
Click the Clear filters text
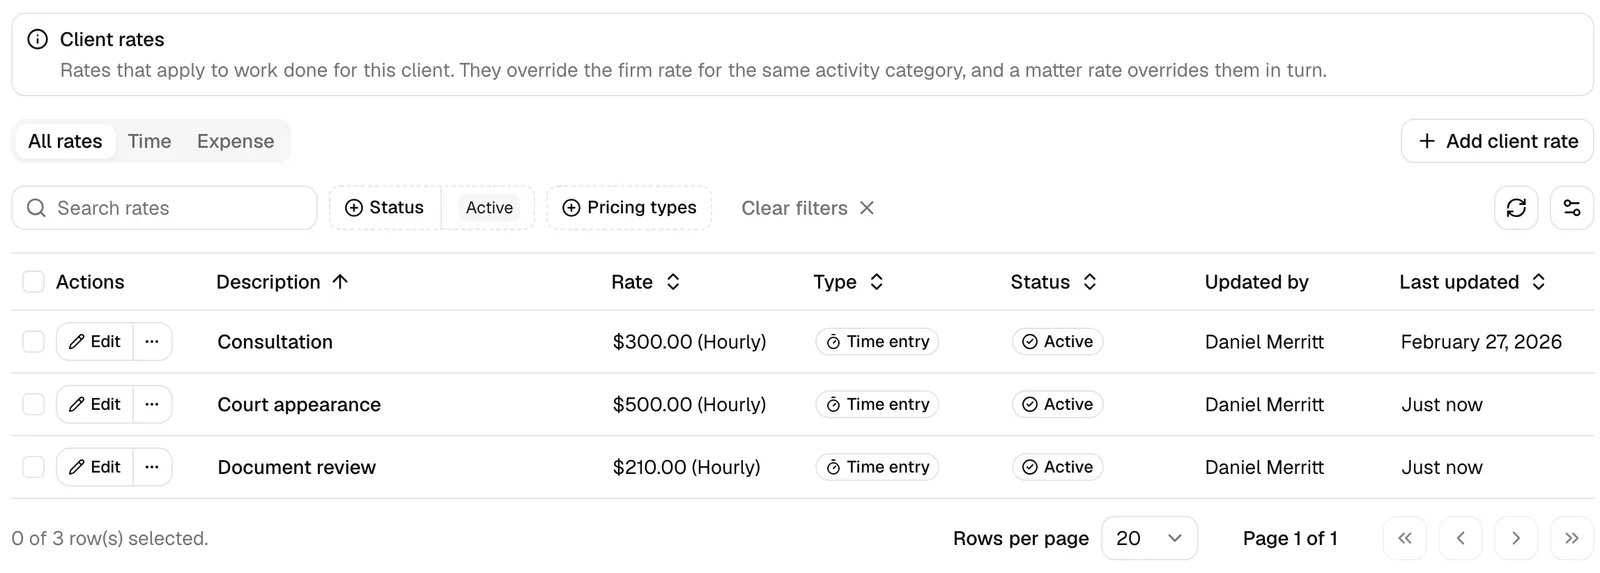click(x=794, y=208)
